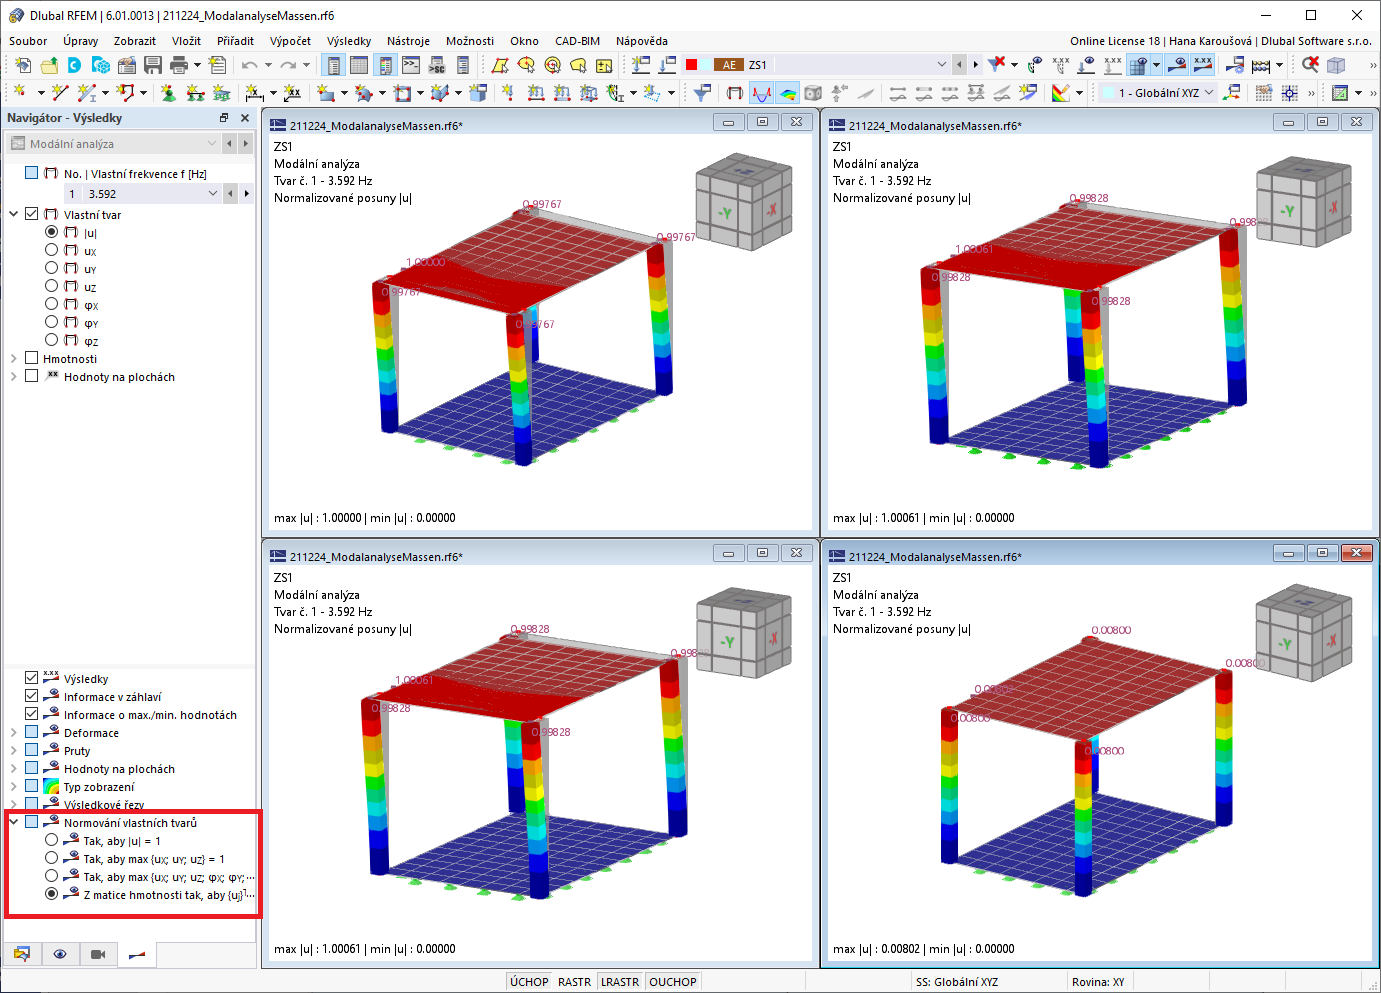Toggle the 'Informace v záhlaví' checkbox
This screenshot has width=1381, height=993.
click(x=31, y=696)
